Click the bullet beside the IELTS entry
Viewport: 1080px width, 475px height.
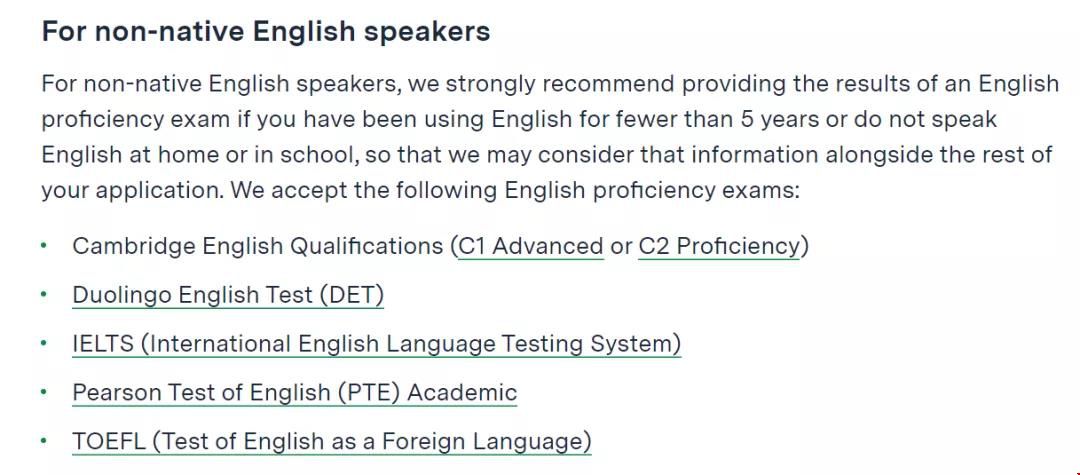click(44, 342)
